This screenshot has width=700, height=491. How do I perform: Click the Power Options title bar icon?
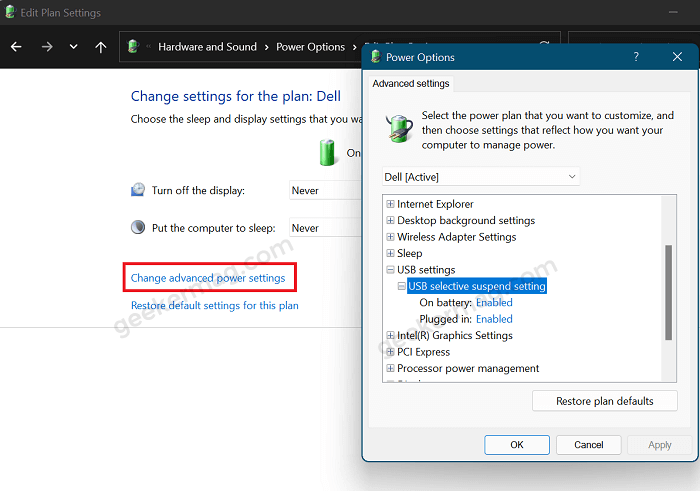[375, 57]
